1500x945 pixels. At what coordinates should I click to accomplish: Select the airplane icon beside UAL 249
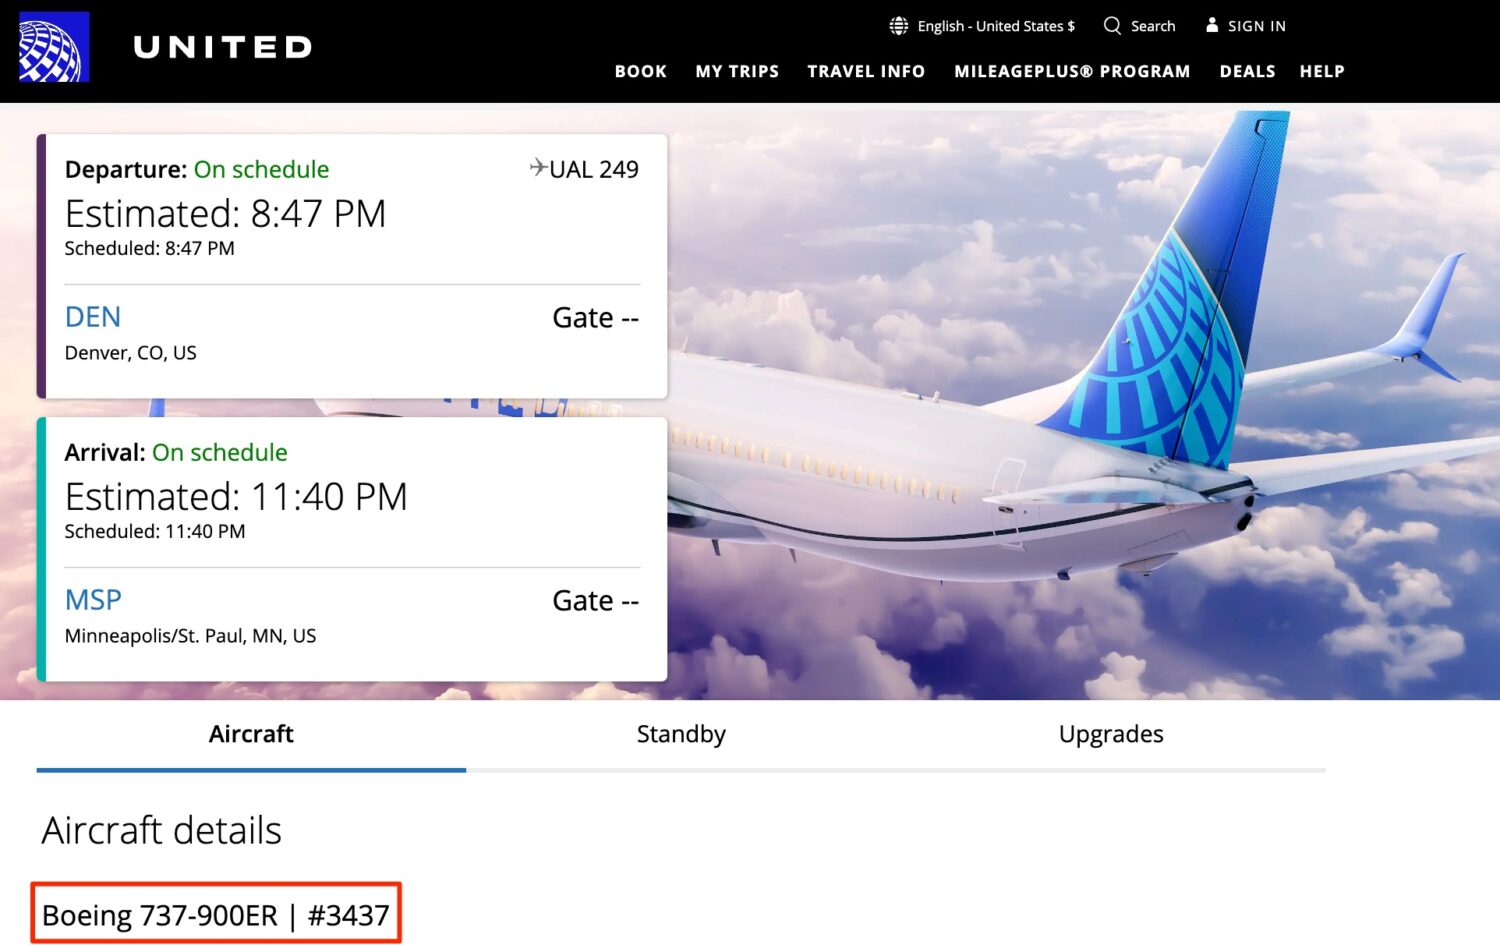[537, 168]
